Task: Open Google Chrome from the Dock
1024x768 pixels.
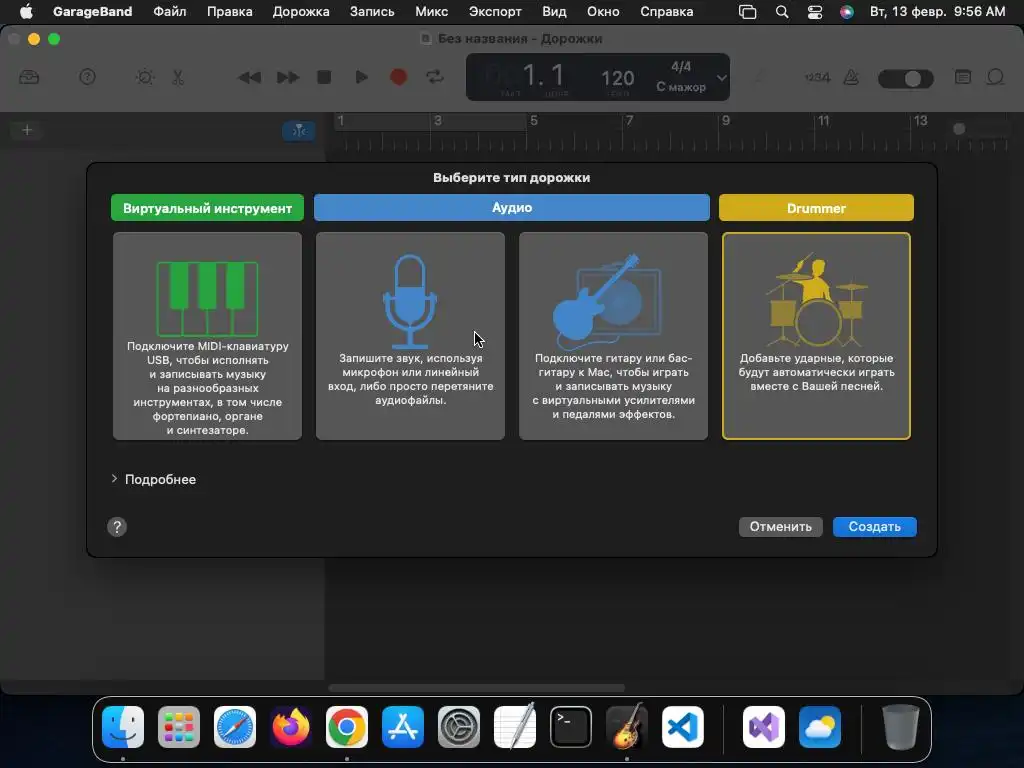Action: (347, 727)
